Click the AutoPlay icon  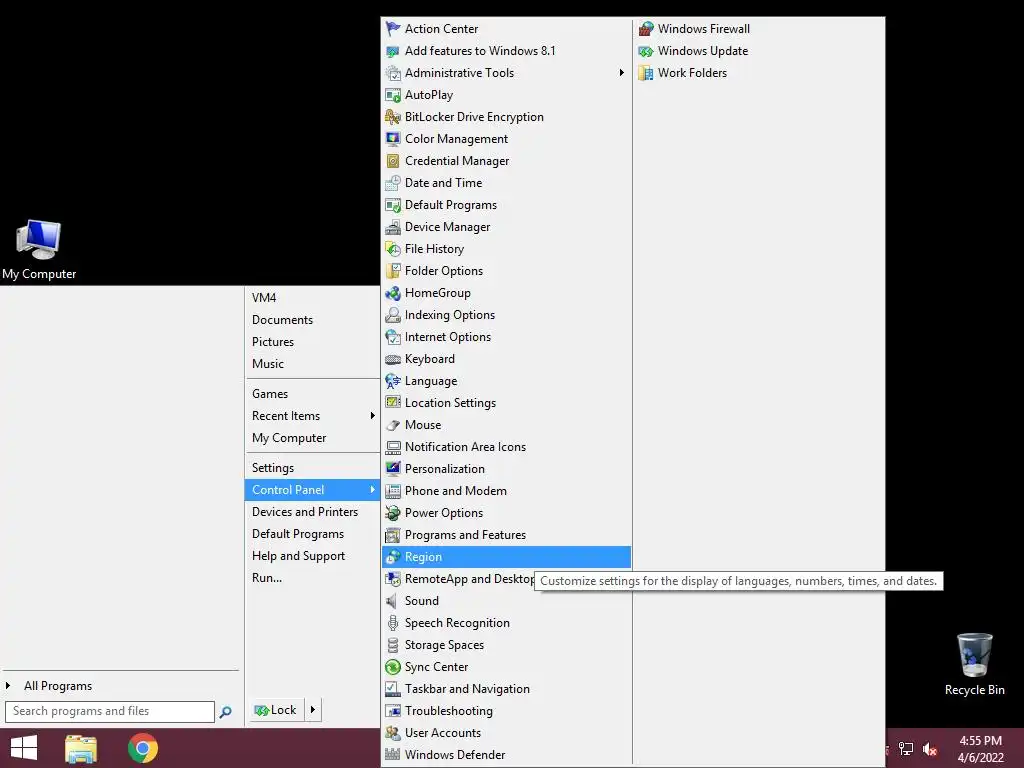tap(392, 95)
